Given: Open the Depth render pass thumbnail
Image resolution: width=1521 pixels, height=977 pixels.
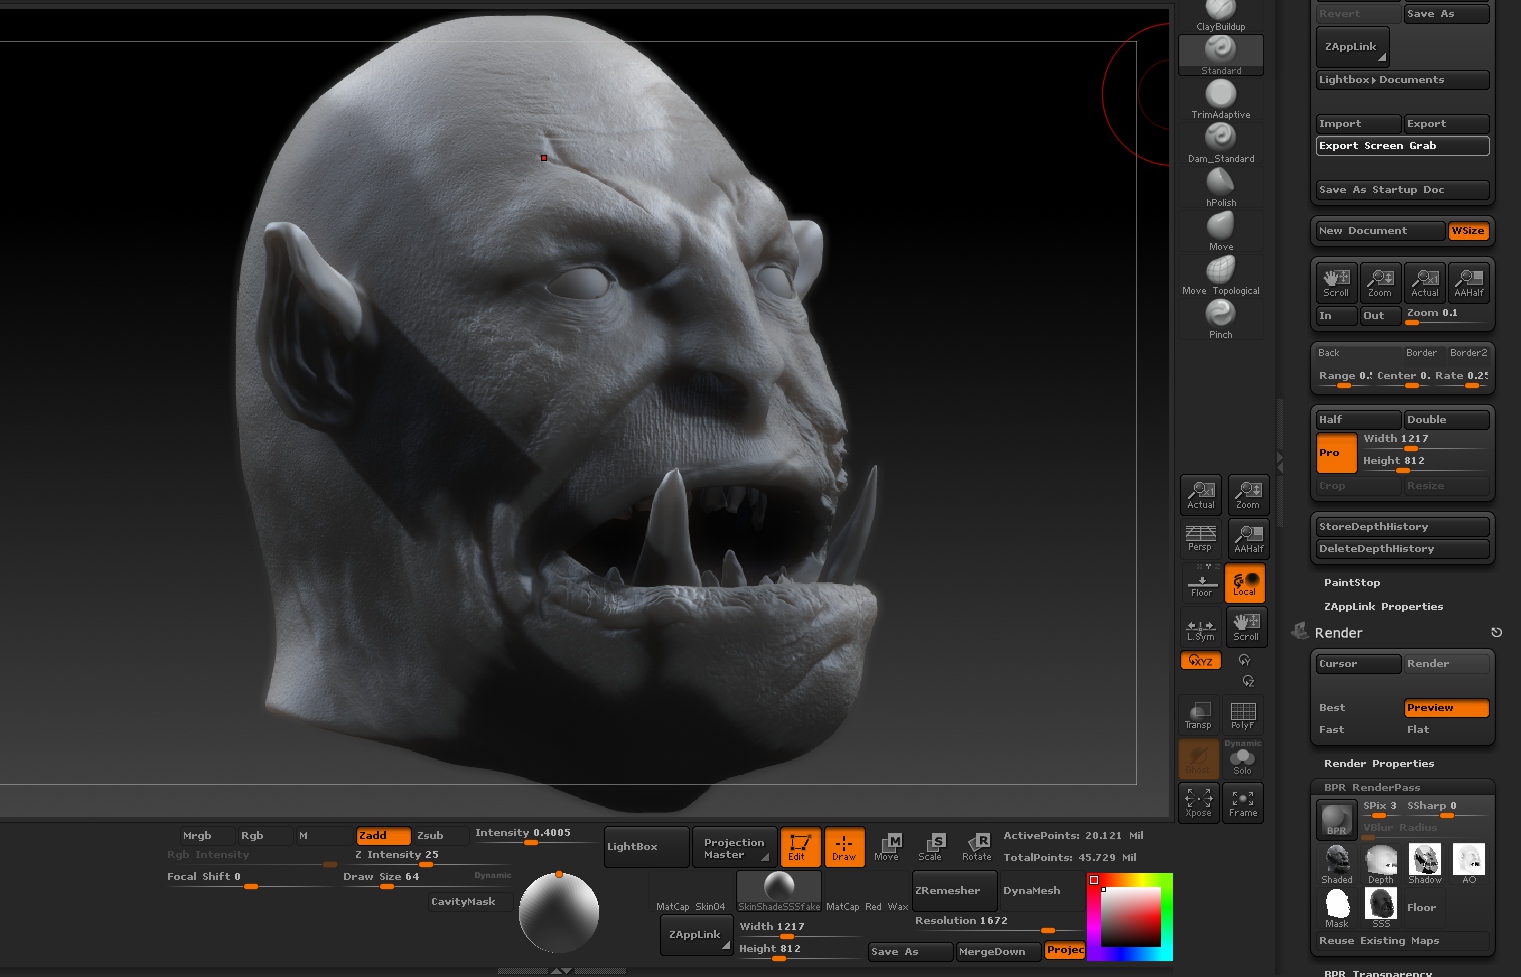Looking at the screenshot, I should coord(1381,864).
